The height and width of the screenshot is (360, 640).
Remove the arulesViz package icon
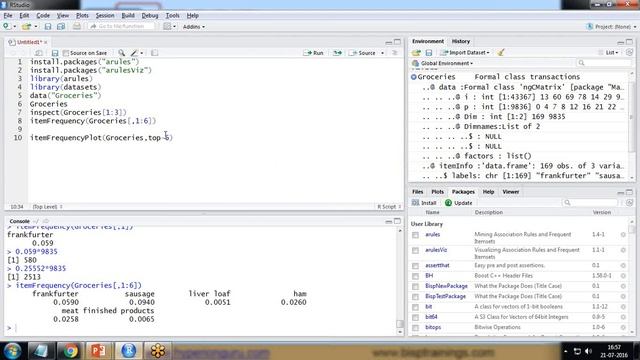(x=623, y=250)
